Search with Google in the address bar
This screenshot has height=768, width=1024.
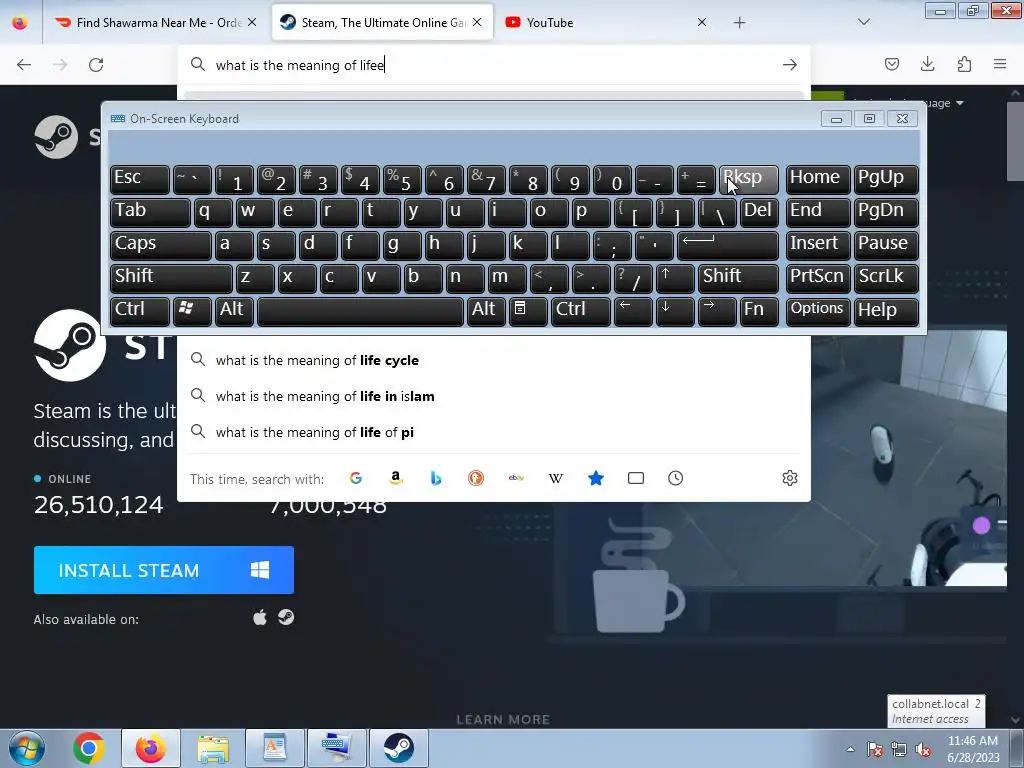point(356,478)
